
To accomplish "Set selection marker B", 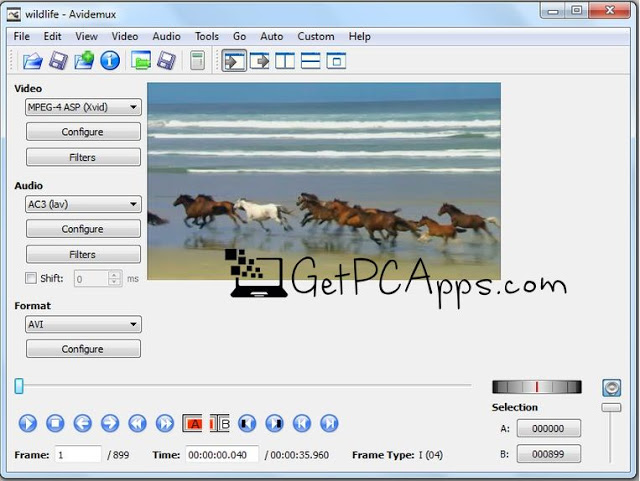I will point(220,423).
